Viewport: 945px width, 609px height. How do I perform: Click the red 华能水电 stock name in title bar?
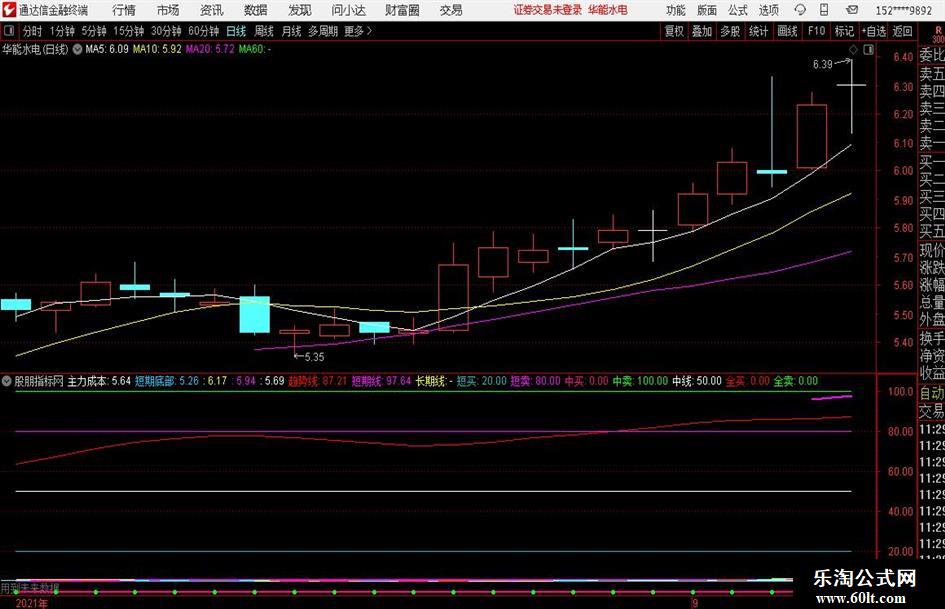click(608, 10)
